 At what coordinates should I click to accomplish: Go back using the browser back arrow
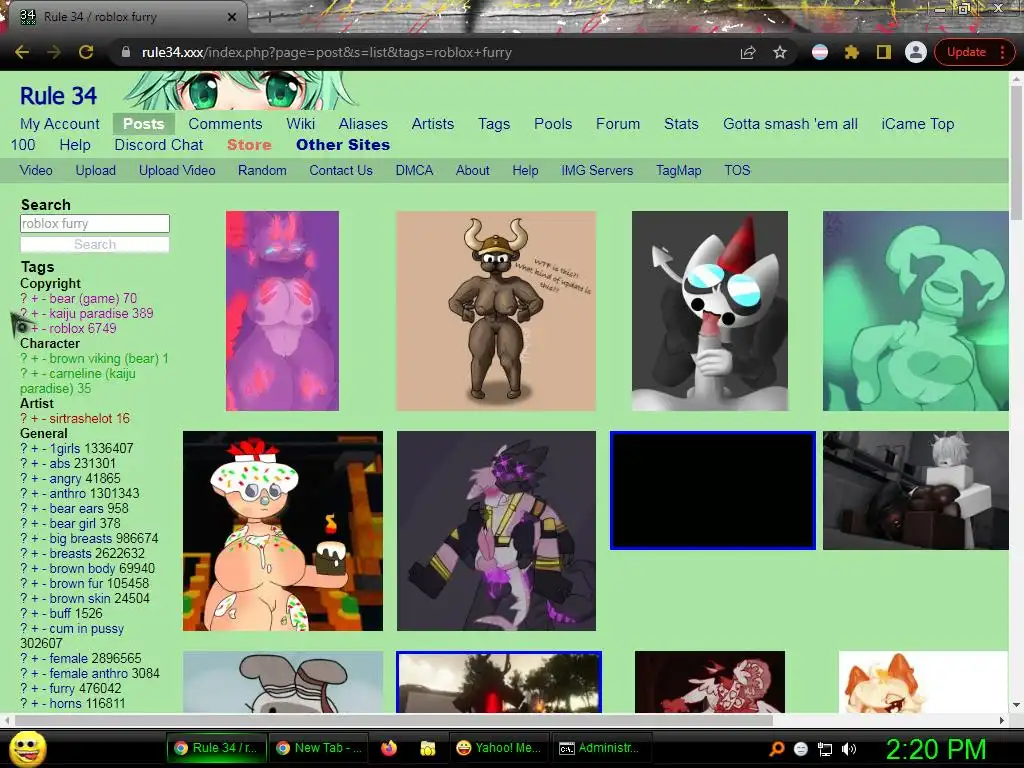pyautogui.click(x=22, y=52)
